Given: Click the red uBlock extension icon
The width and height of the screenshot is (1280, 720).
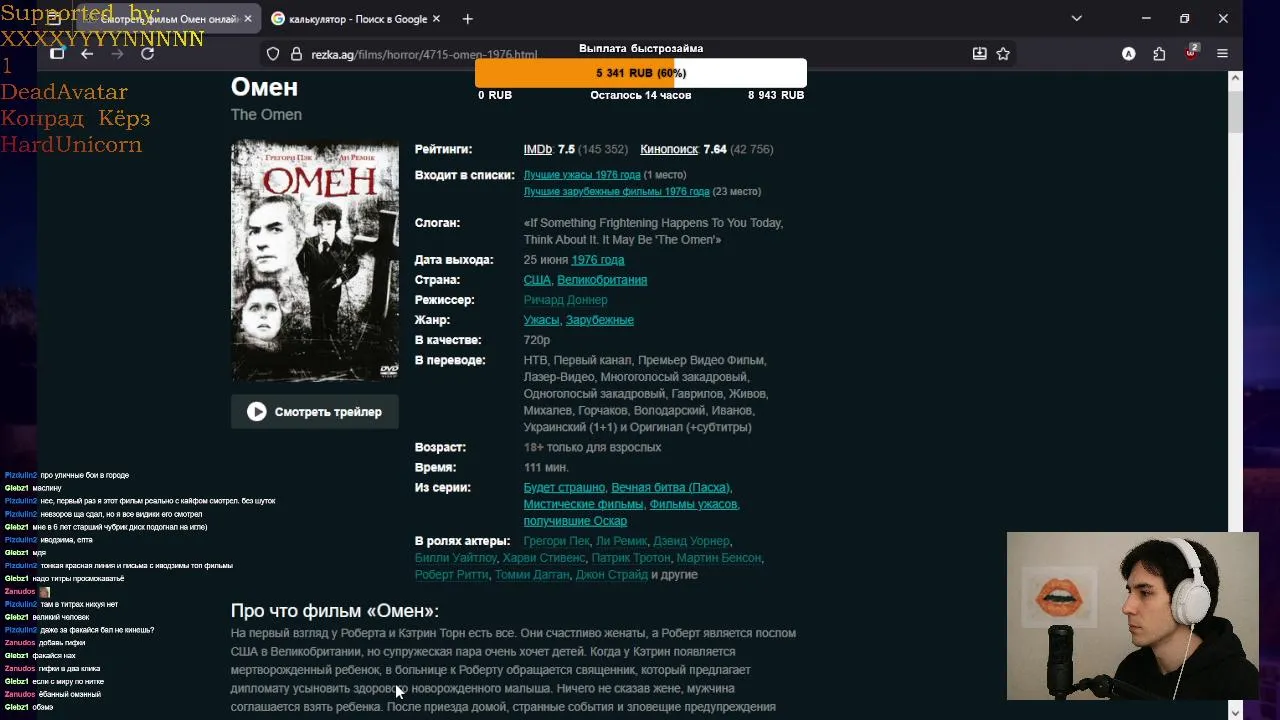Looking at the screenshot, I should coord(1191,53).
